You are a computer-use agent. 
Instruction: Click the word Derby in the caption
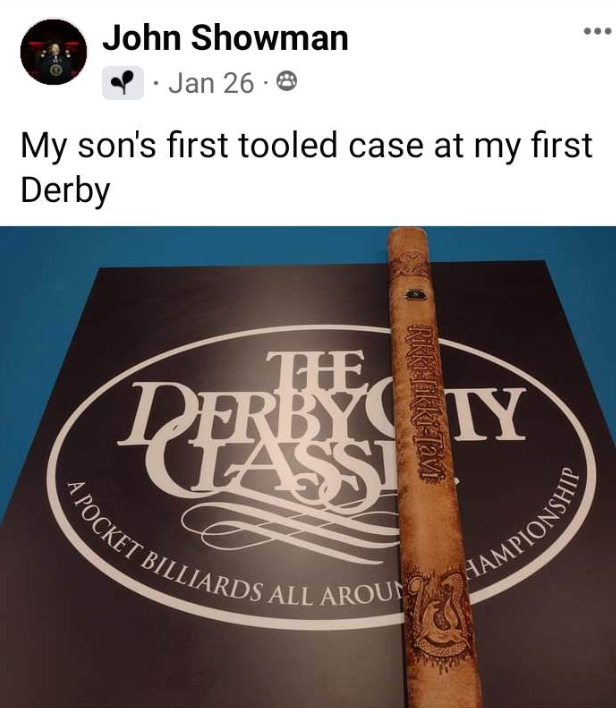coord(65,191)
